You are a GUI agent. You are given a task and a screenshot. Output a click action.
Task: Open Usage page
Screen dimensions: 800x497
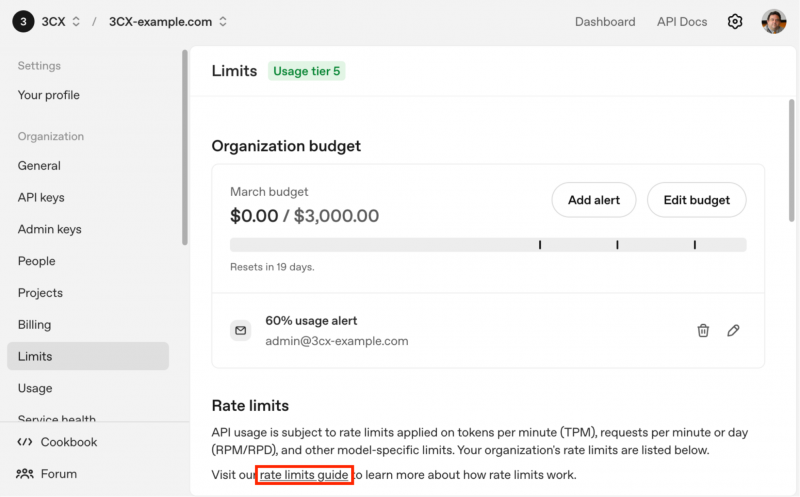tap(35, 388)
